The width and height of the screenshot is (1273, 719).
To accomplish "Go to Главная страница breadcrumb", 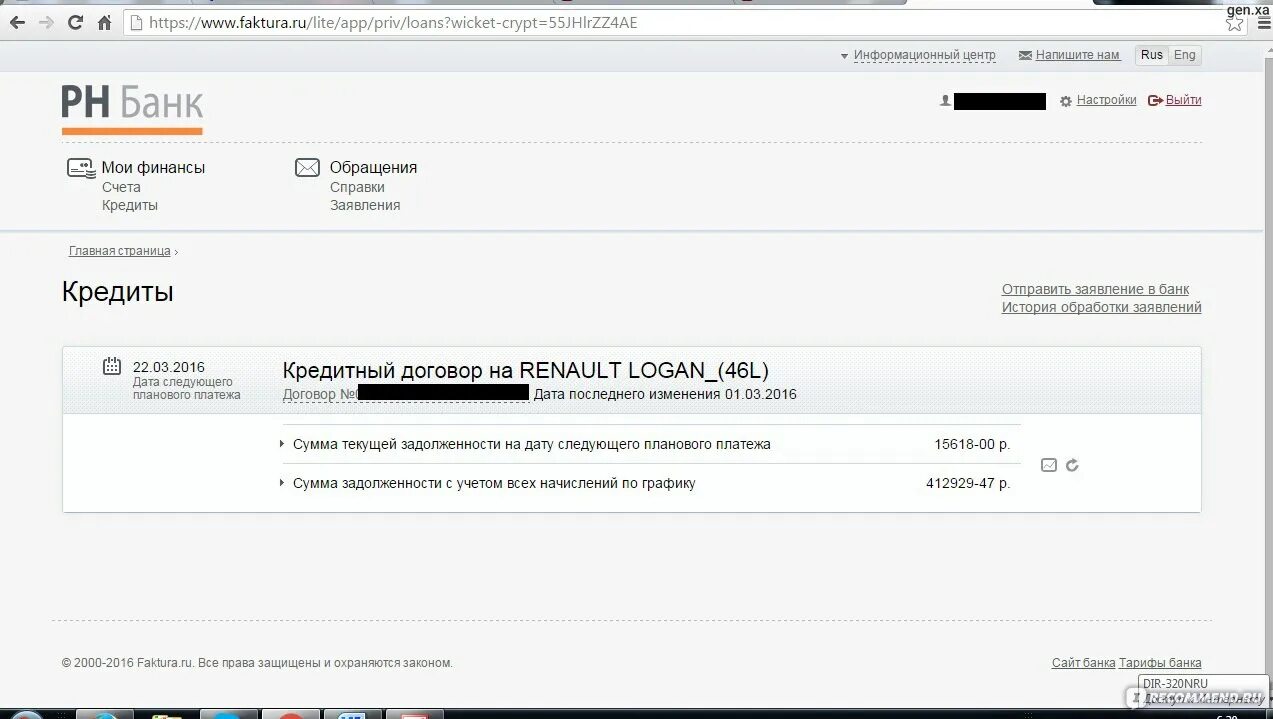I will tap(120, 251).
